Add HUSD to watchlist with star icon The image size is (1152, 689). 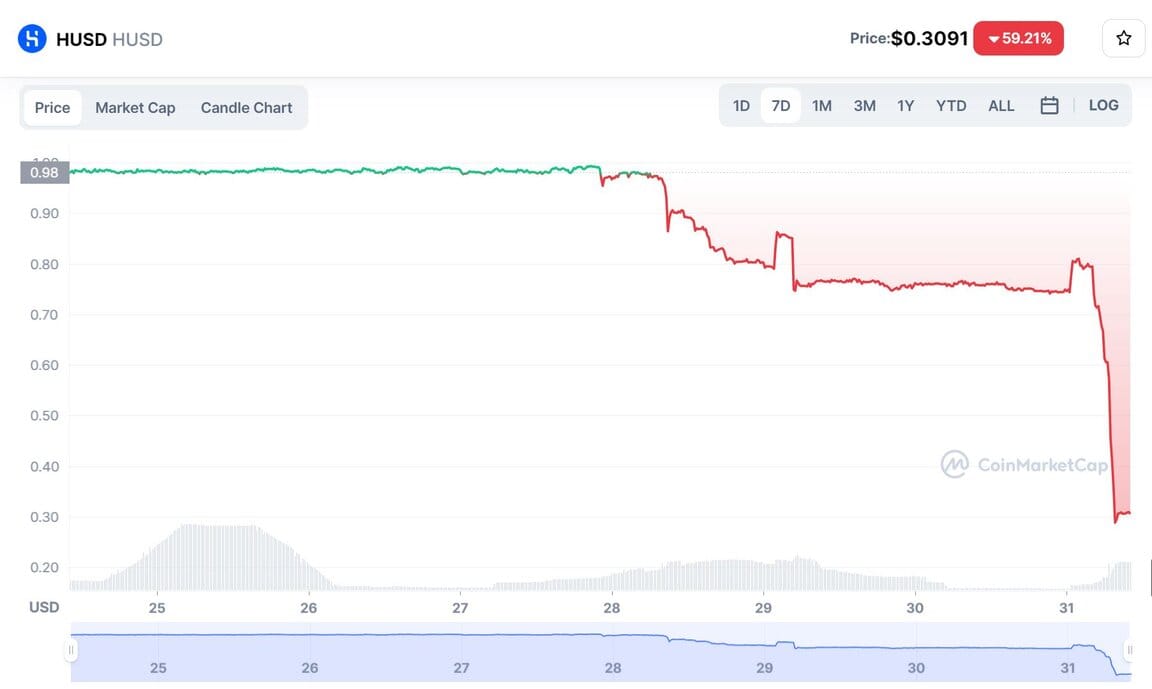1123,38
